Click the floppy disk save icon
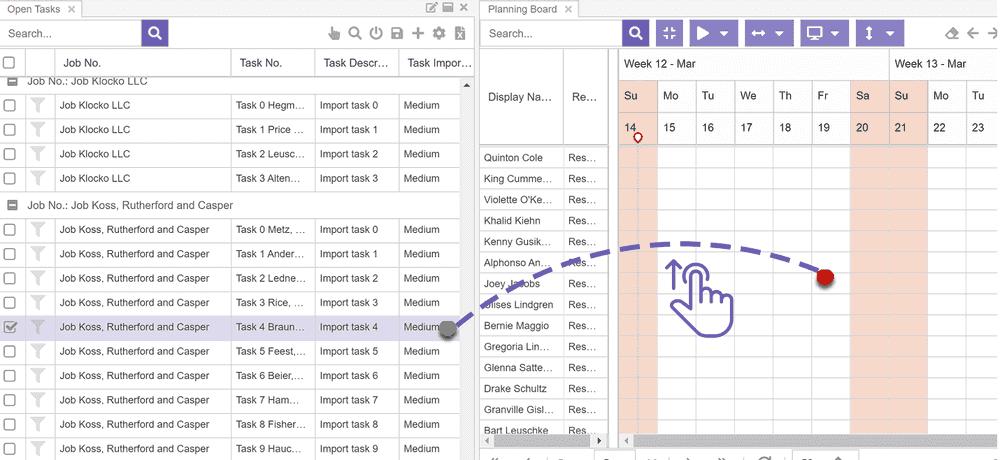 coord(397,34)
